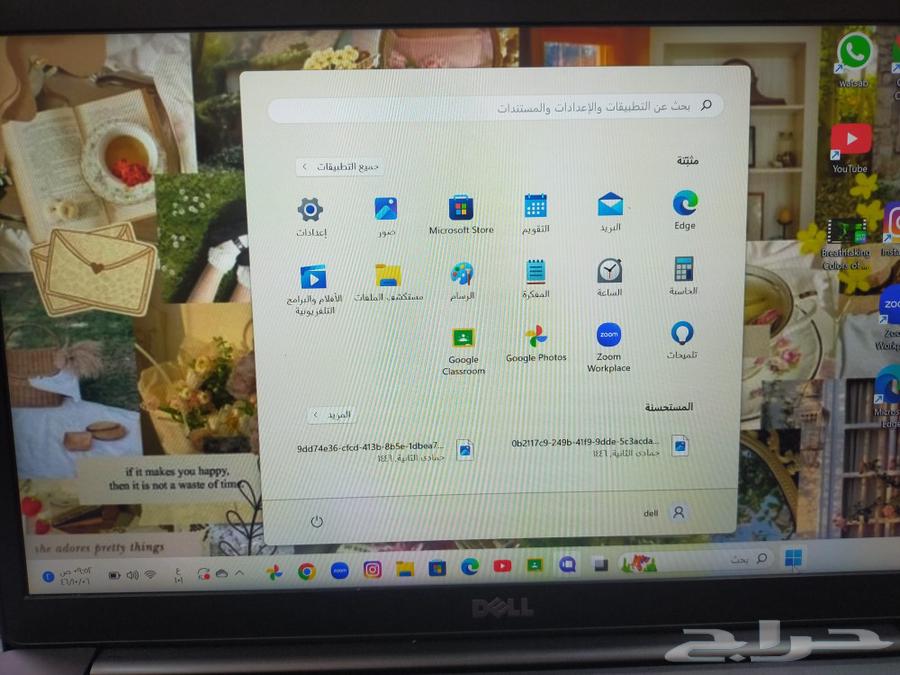Open Settings app in pinned apps
The width and height of the screenshot is (900, 675).
[x=311, y=217]
